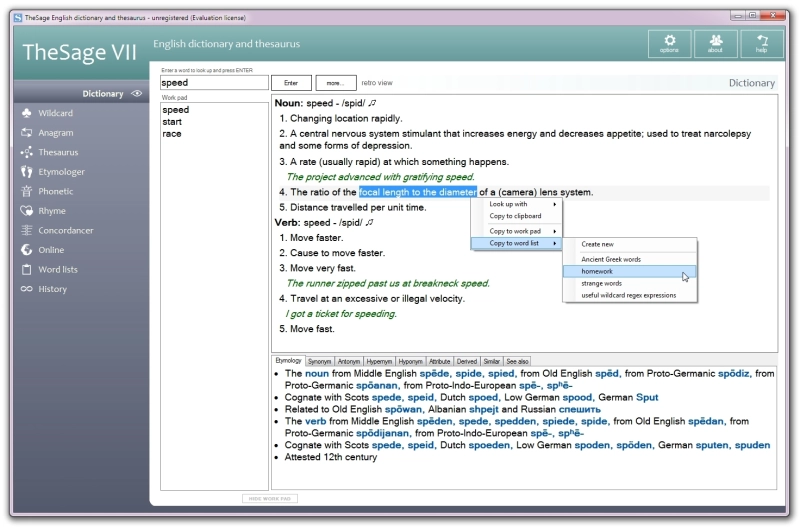Click the Word lists clipboard icon
800x527 pixels.
pos(27,269)
